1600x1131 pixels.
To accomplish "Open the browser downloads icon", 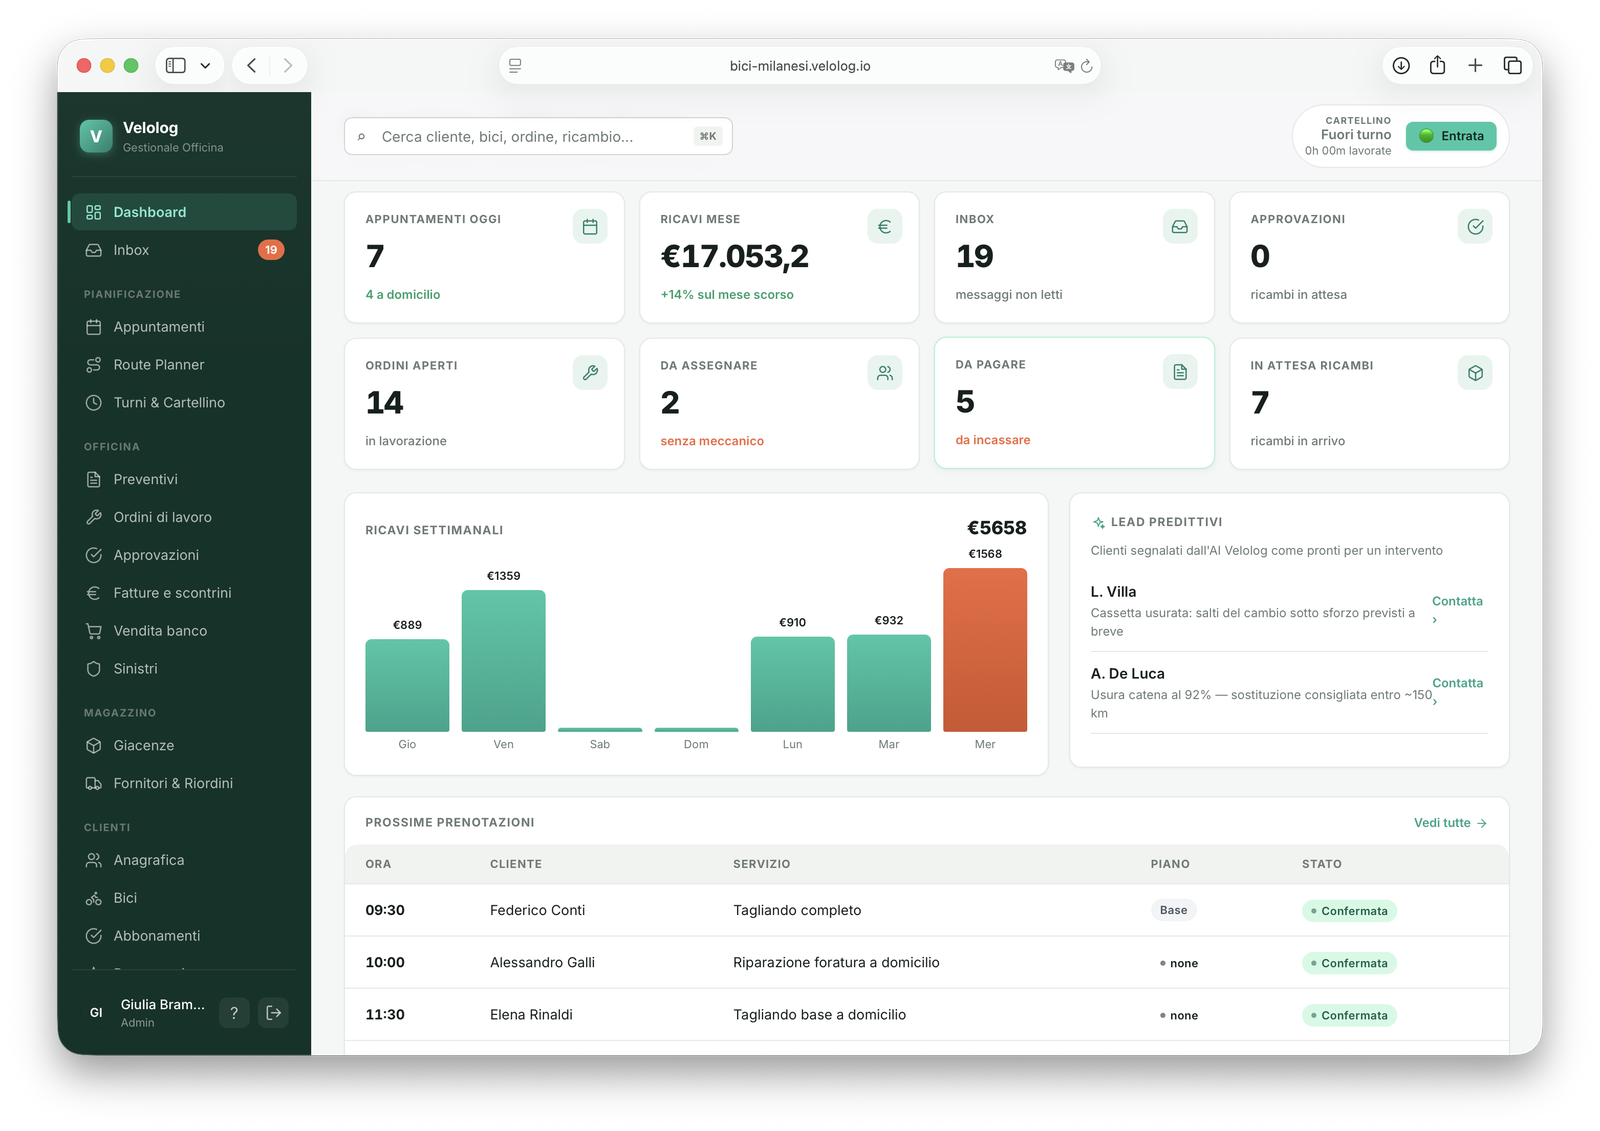I will click(x=1401, y=66).
